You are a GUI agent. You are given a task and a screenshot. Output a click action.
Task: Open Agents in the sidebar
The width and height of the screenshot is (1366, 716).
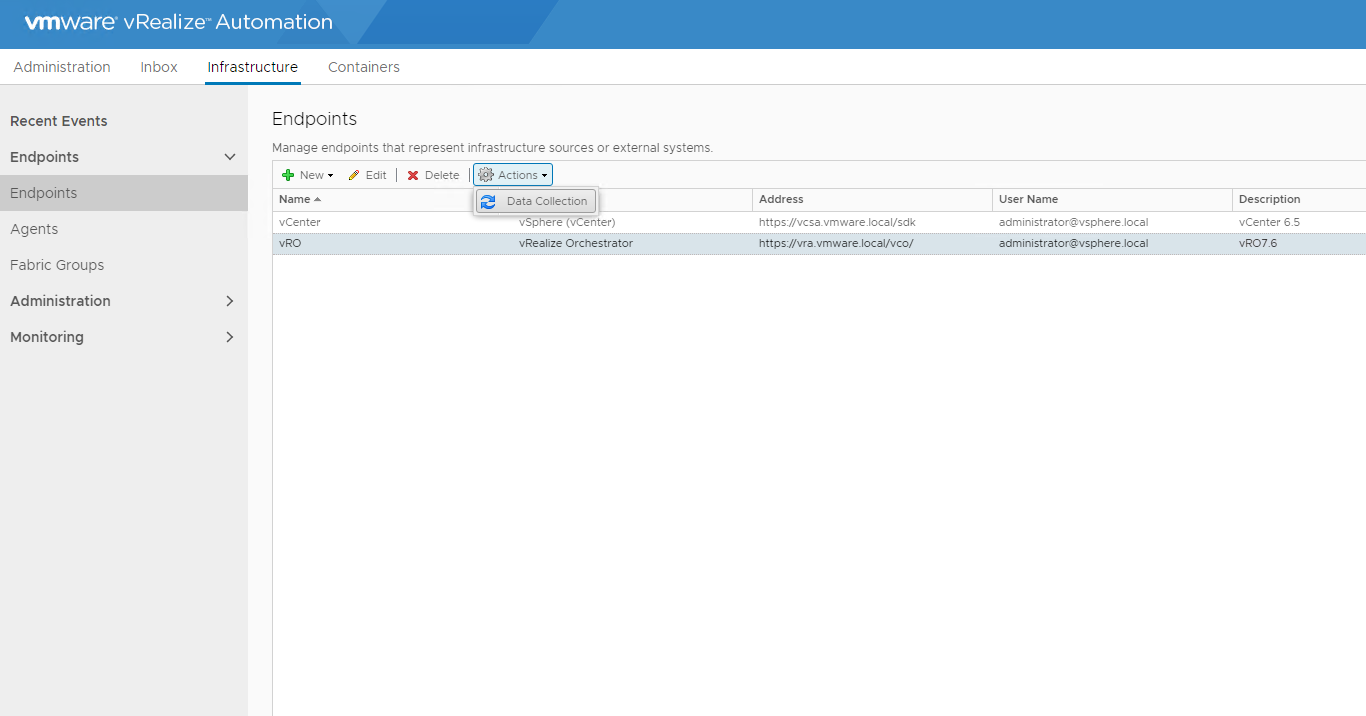(34, 229)
